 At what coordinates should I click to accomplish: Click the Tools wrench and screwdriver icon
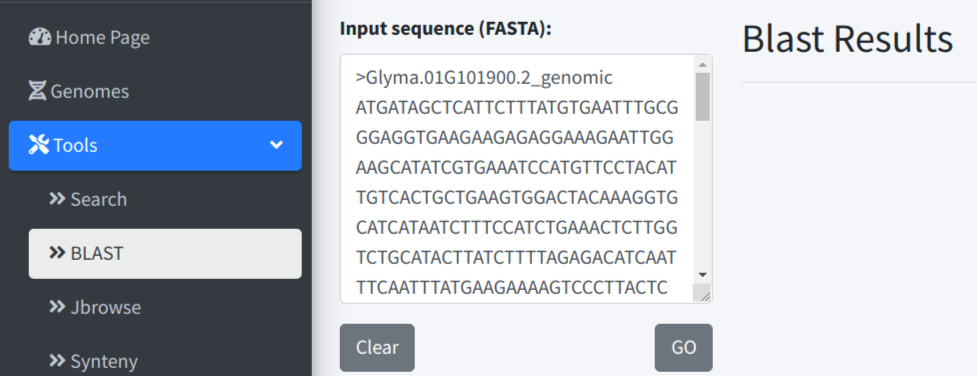[x=39, y=145]
